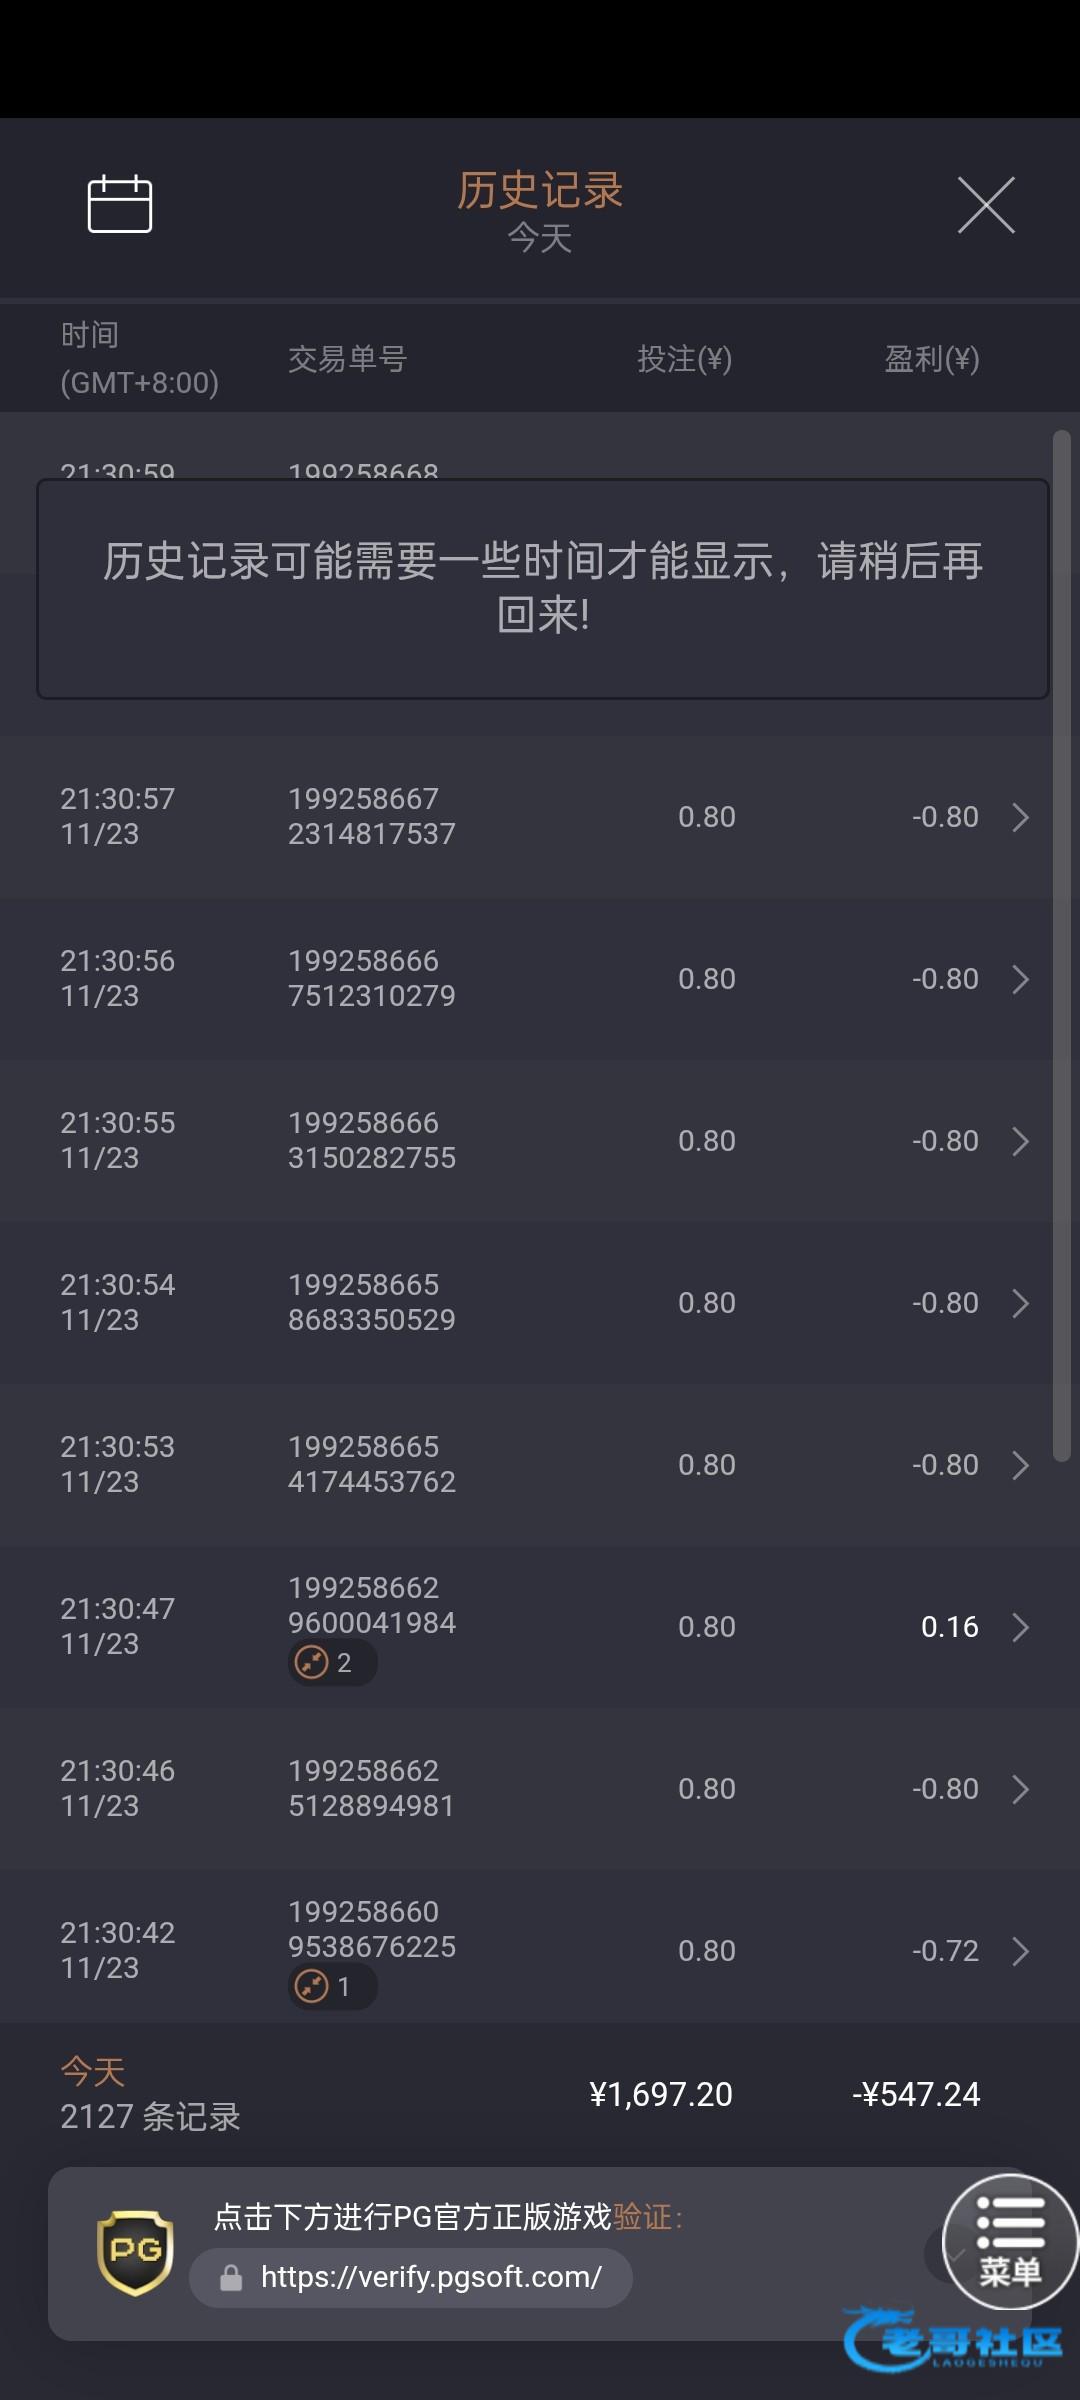Select the 今天 date filter under title

[540, 238]
